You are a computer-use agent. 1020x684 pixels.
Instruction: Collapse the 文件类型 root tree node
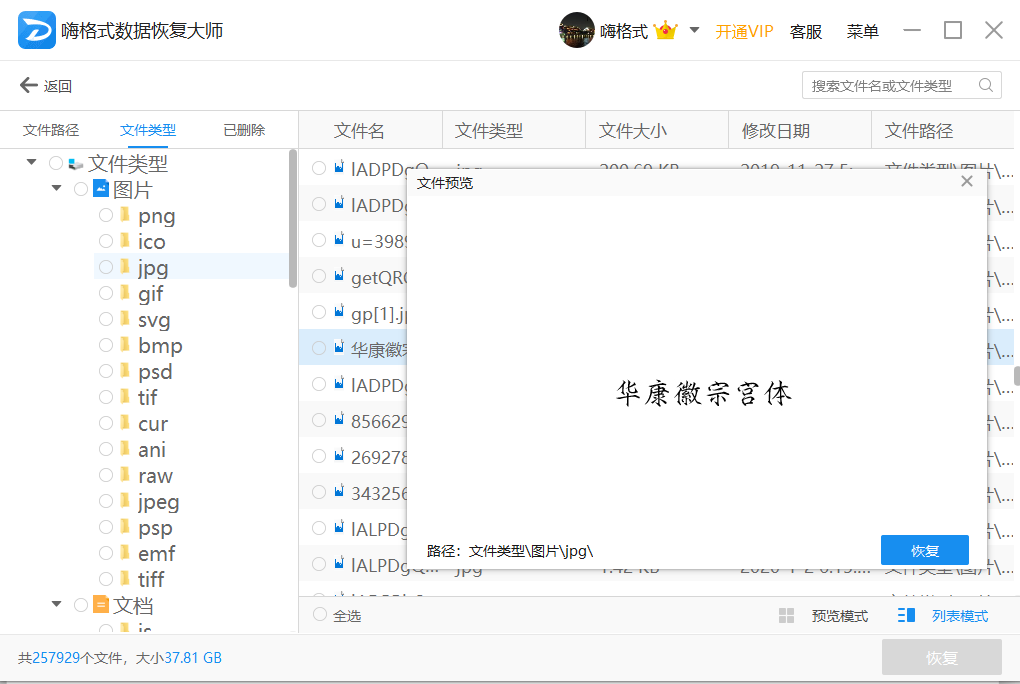tap(31, 161)
